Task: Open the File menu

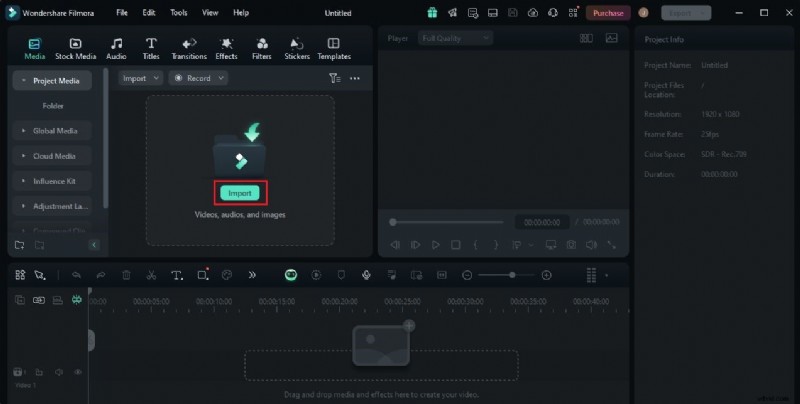Action: (121, 13)
